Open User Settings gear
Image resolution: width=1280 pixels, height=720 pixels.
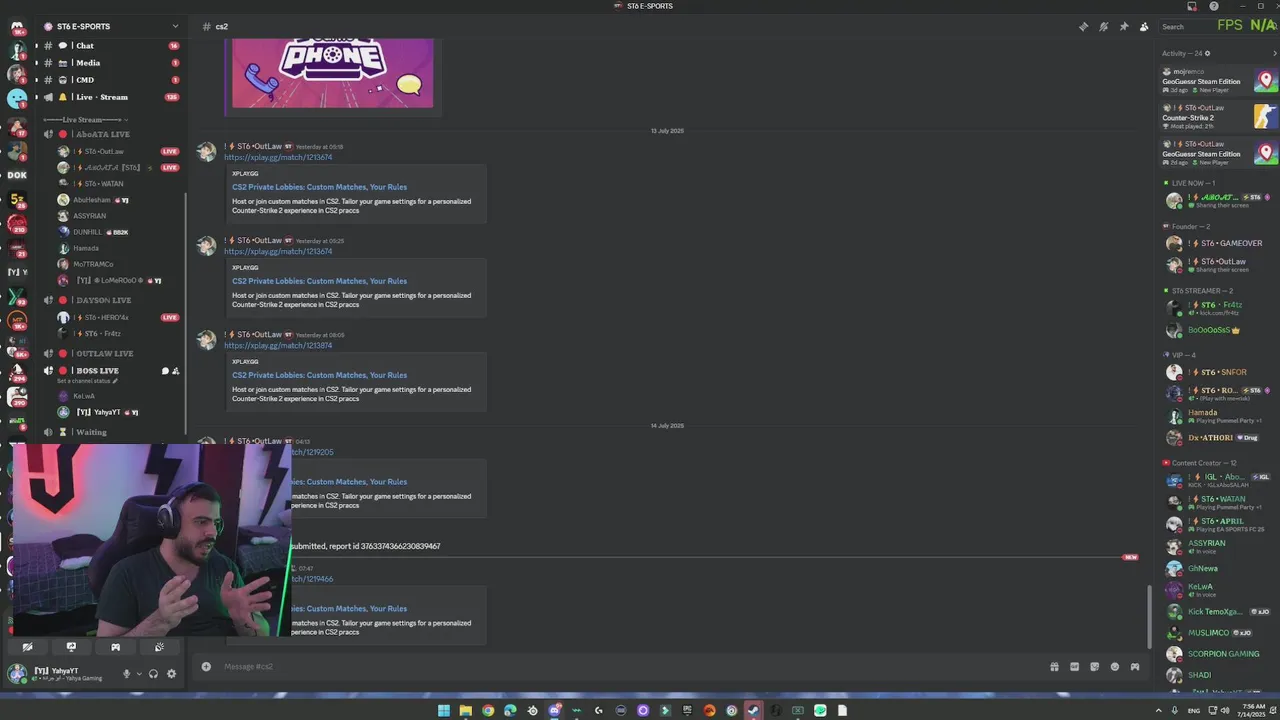point(171,674)
